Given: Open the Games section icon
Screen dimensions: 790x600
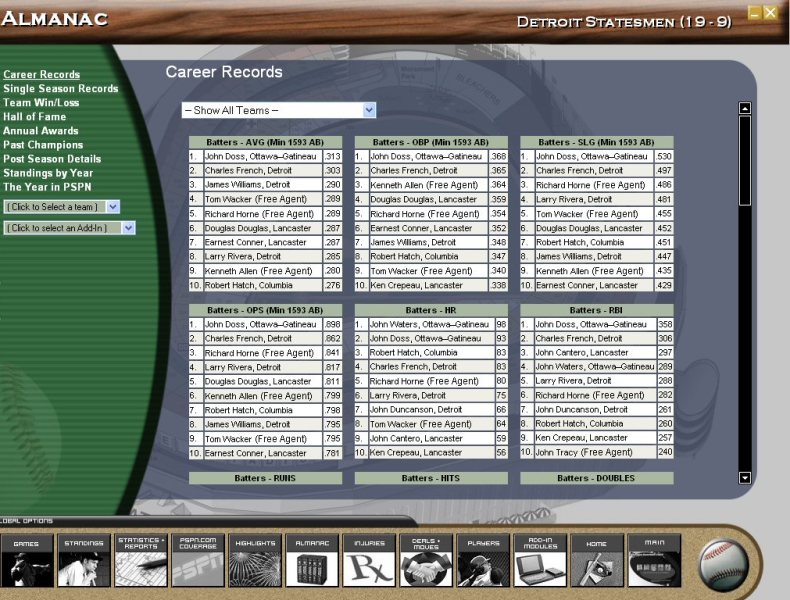Looking at the screenshot, I should 26,560.
